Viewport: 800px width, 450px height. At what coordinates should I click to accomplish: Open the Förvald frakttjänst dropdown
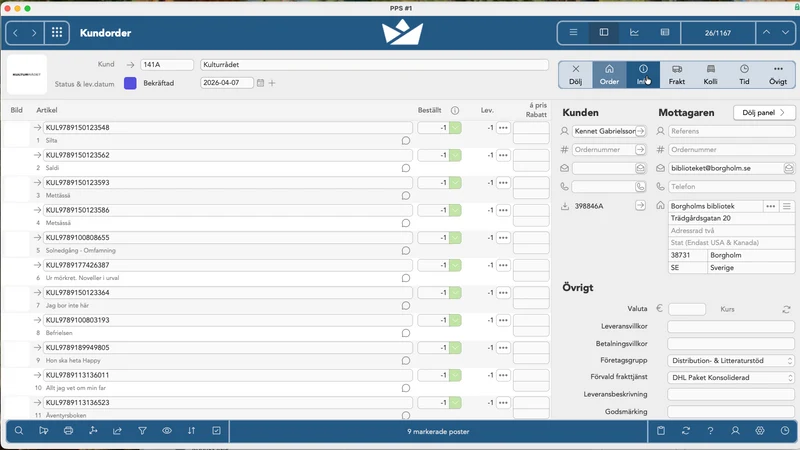[x=731, y=378]
